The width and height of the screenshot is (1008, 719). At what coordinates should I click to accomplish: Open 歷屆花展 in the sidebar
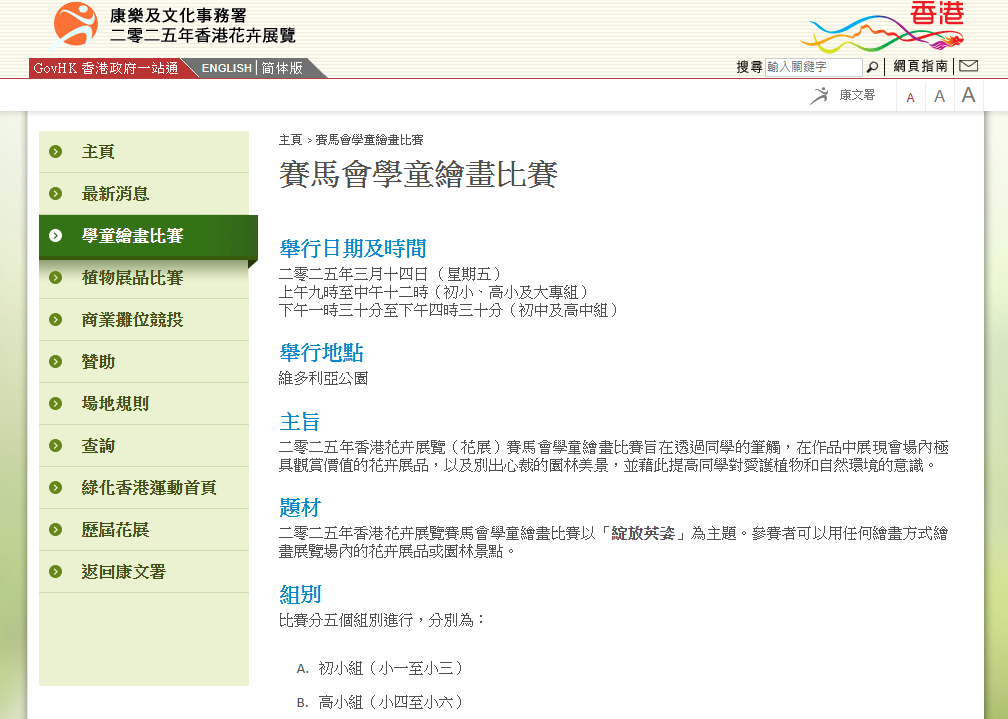tap(115, 530)
